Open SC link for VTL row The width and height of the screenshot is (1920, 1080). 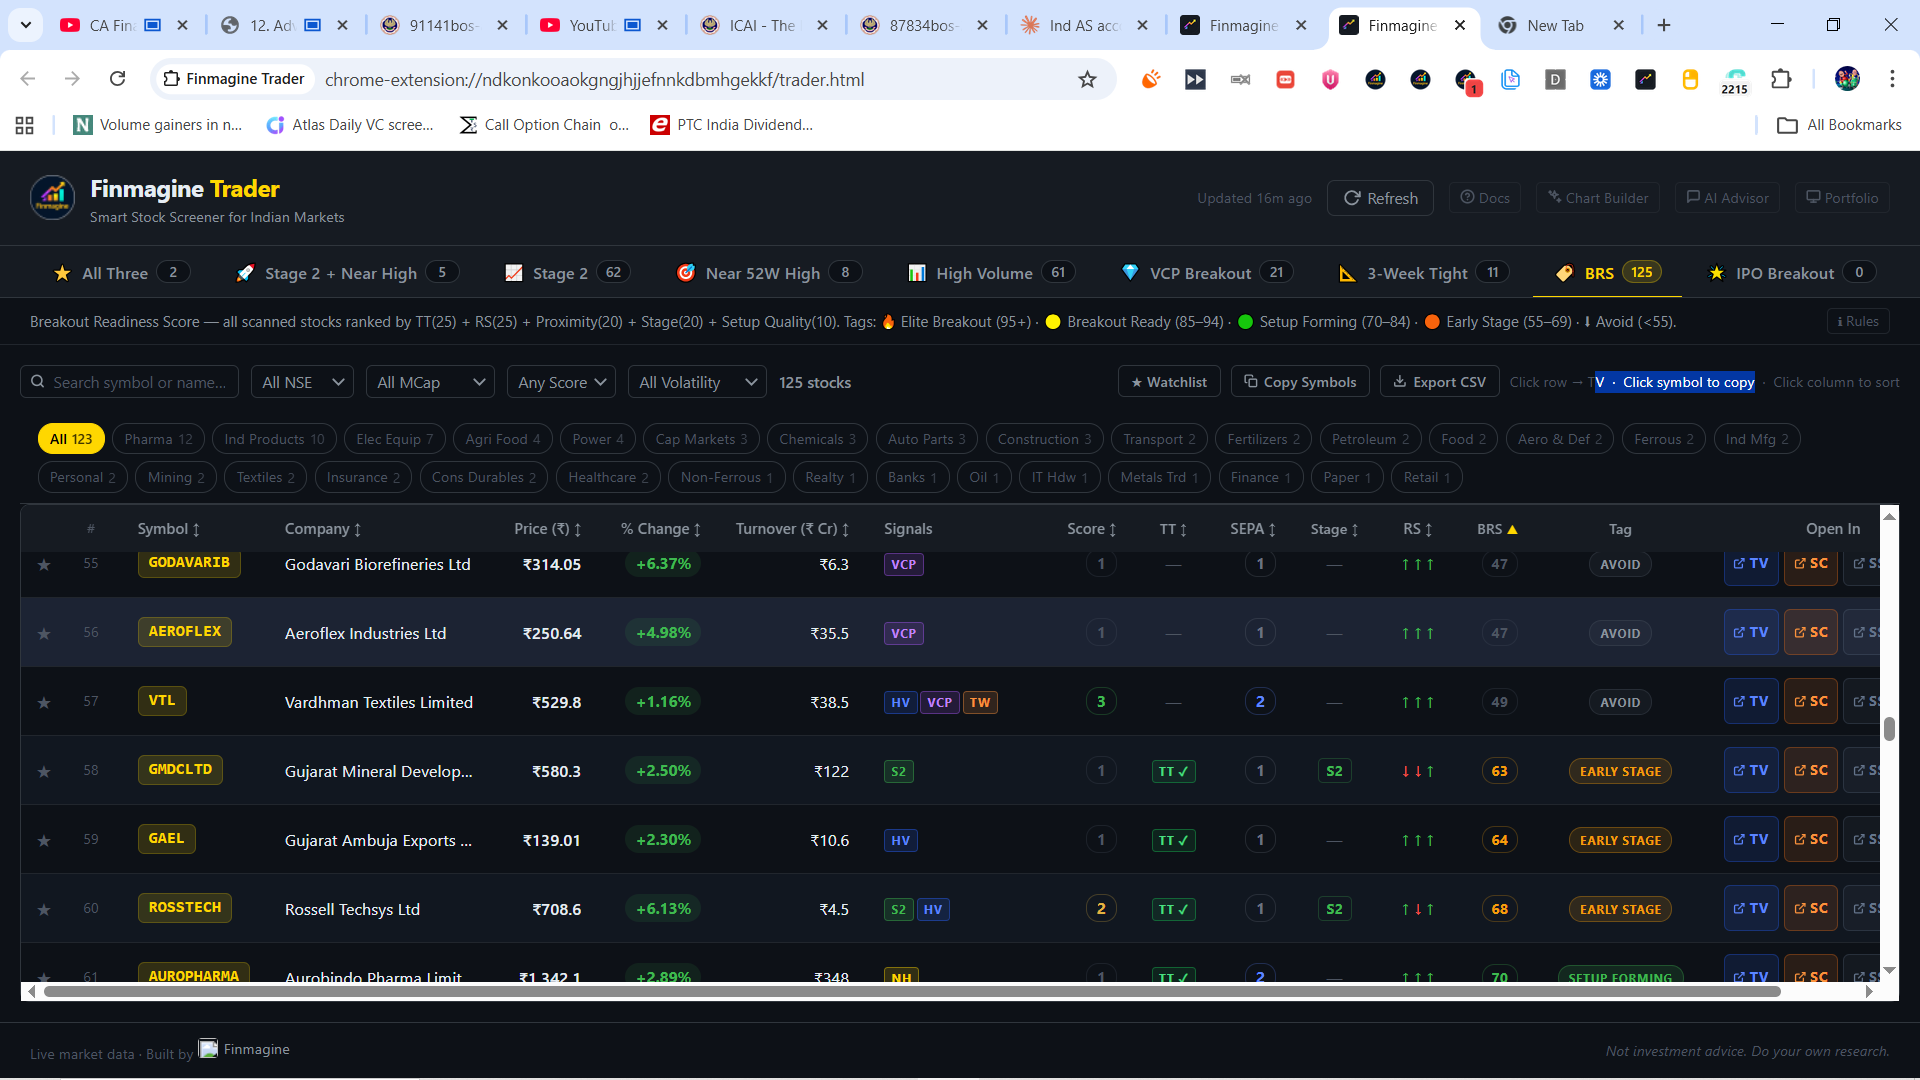tap(1811, 702)
